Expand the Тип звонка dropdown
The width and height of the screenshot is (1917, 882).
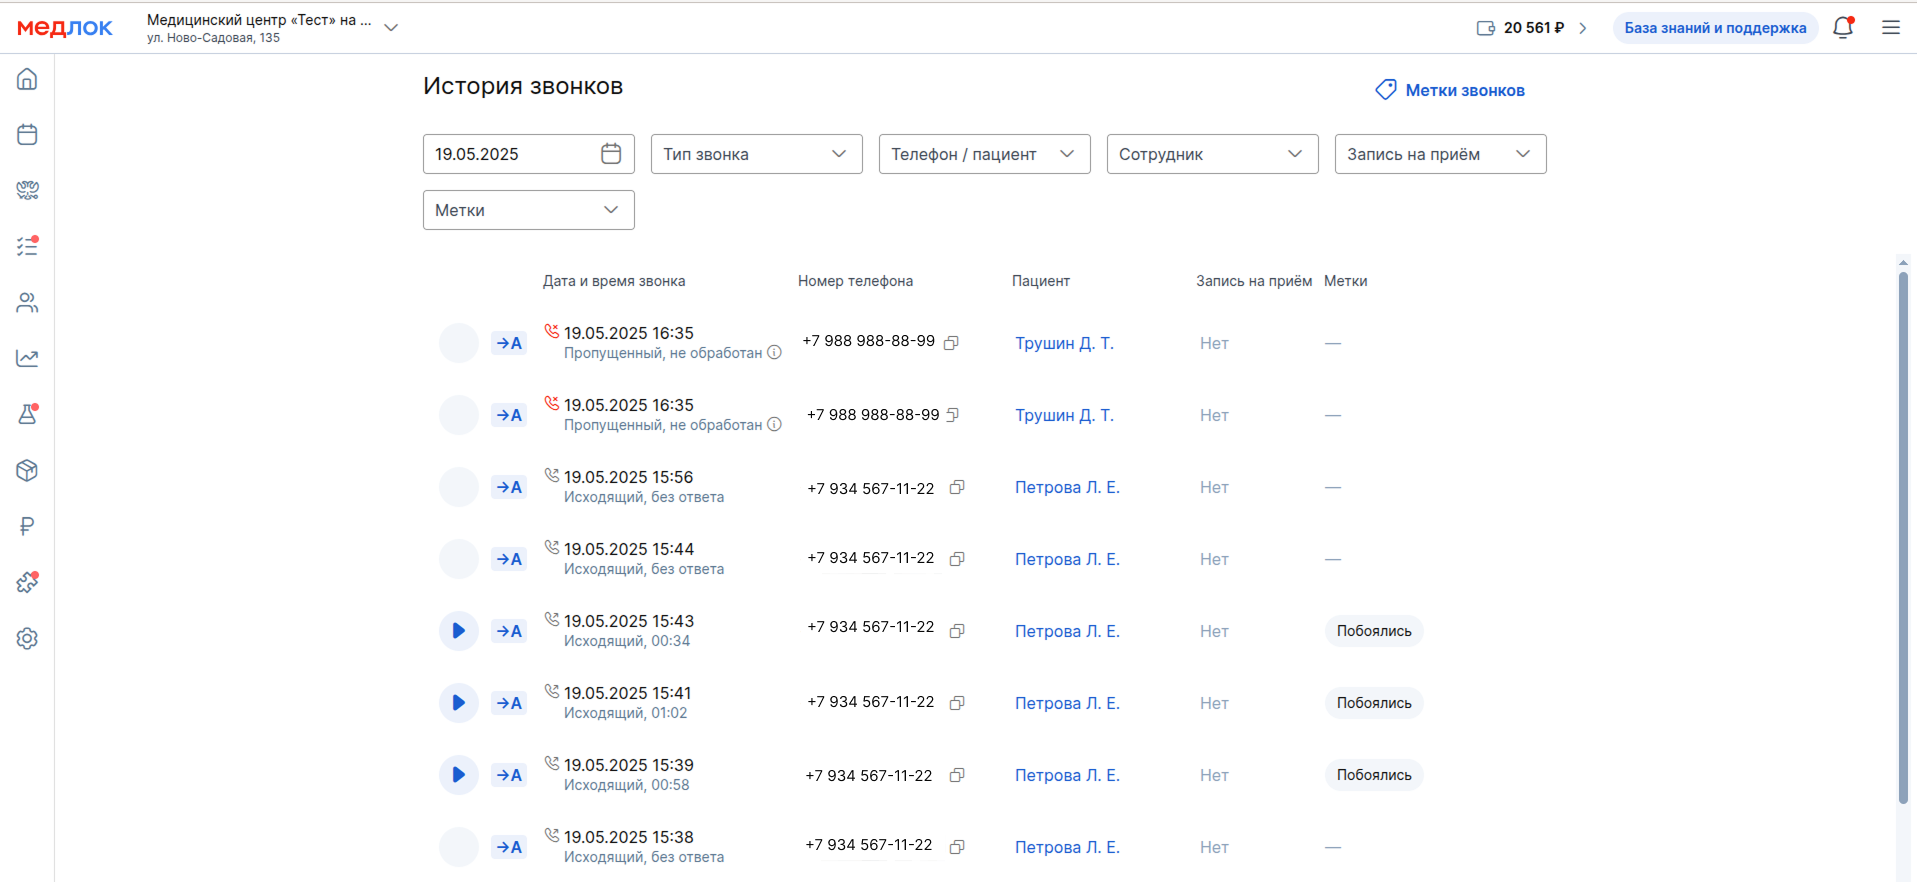(x=757, y=154)
